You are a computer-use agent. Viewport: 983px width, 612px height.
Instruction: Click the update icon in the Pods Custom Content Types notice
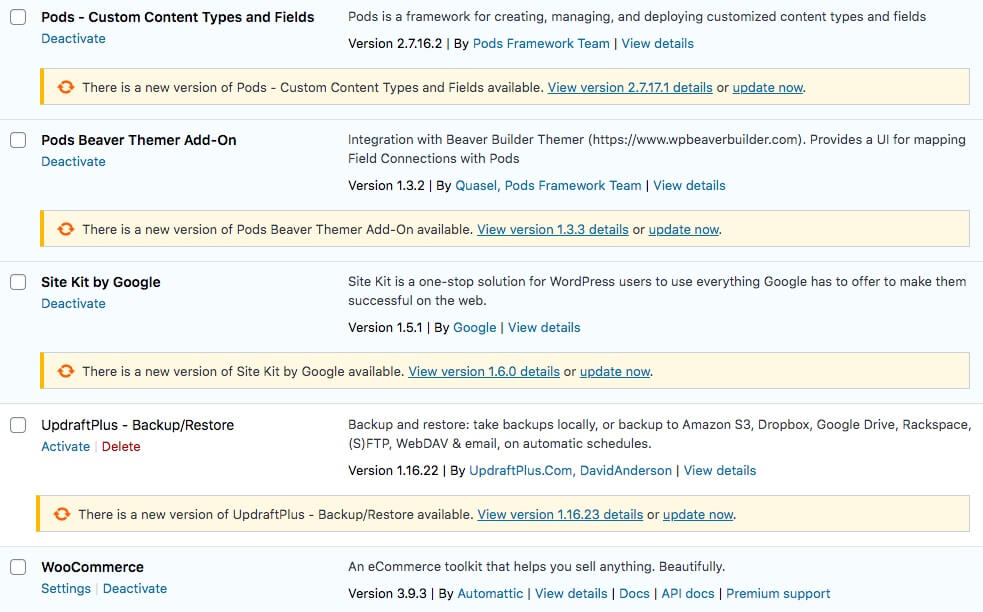66,87
